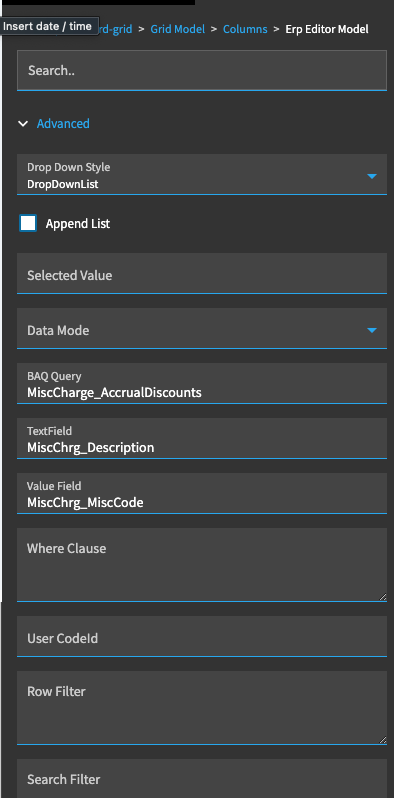
Task: Click the User CodeId field
Action: (x=202, y=636)
